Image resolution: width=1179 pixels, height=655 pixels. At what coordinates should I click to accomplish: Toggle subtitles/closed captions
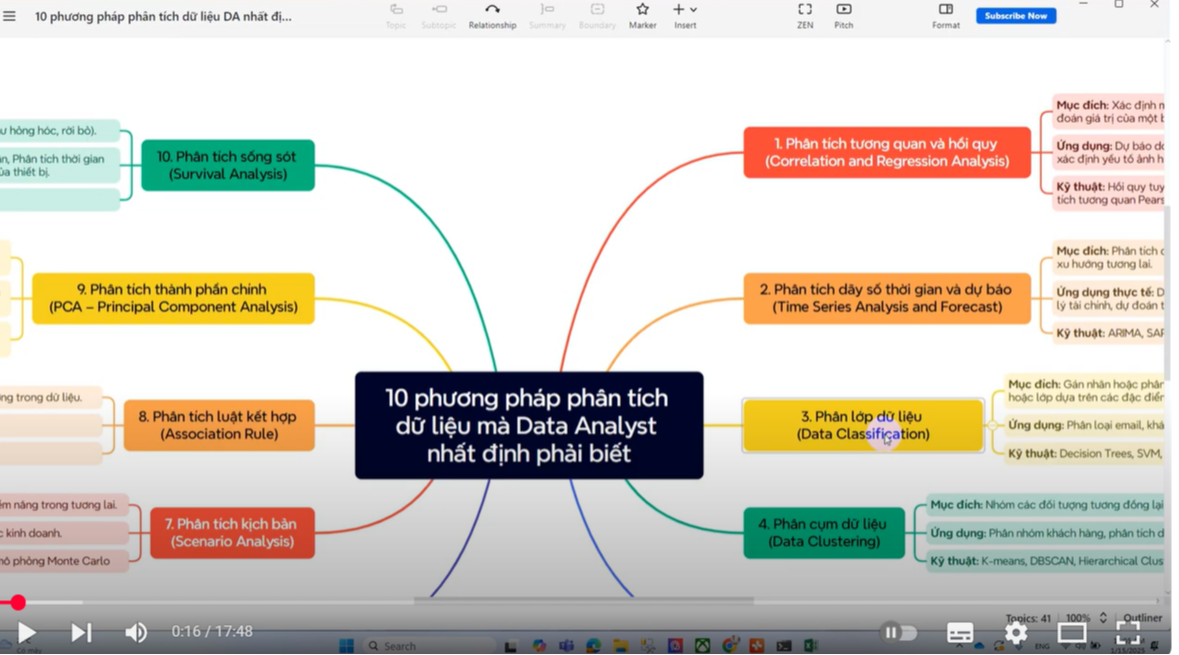click(960, 633)
